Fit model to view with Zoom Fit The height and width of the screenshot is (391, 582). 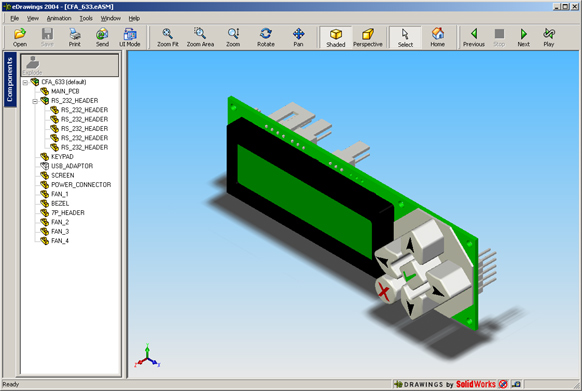click(168, 37)
